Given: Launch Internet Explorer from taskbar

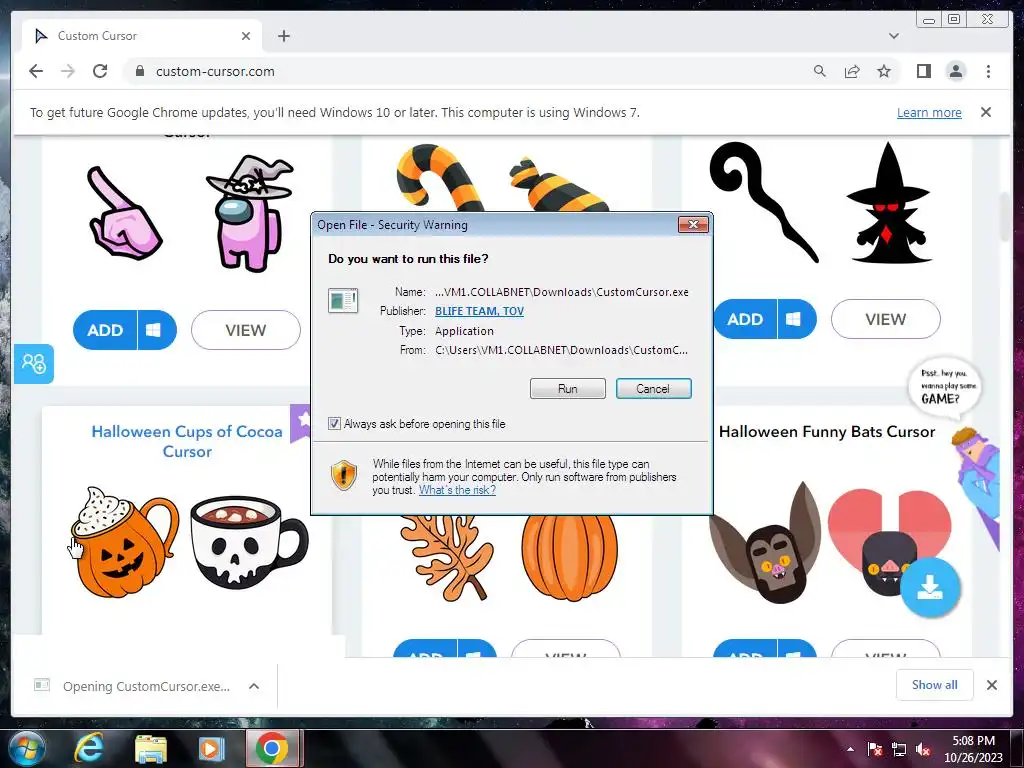Looking at the screenshot, I should pyautogui.click(x=89, y=748).
